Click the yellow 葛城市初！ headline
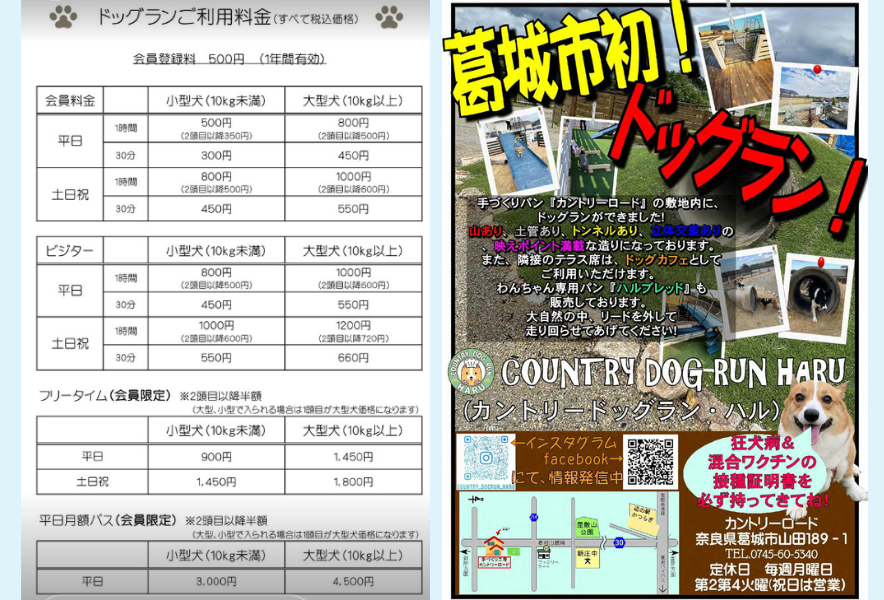Screen dimensions: 884x600 point(569,60)
